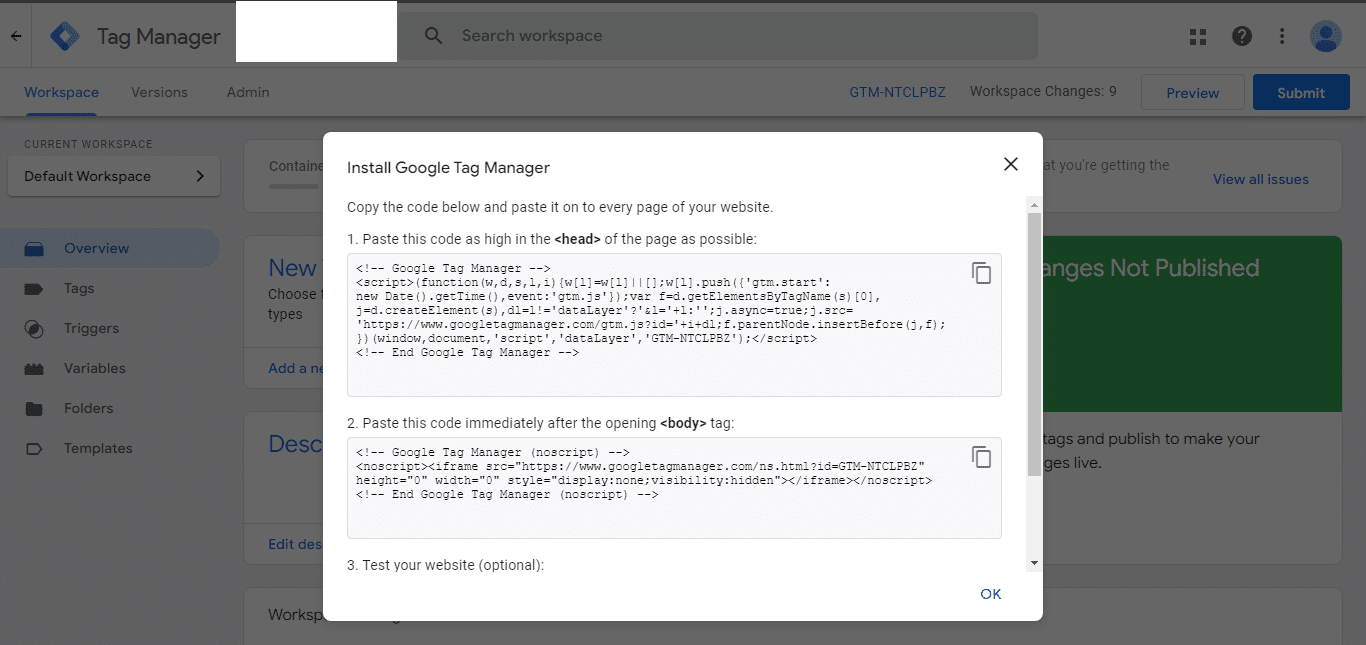
Task: Go back using the arrow icon
Action: pyautogui.click(x=16, y=36)
